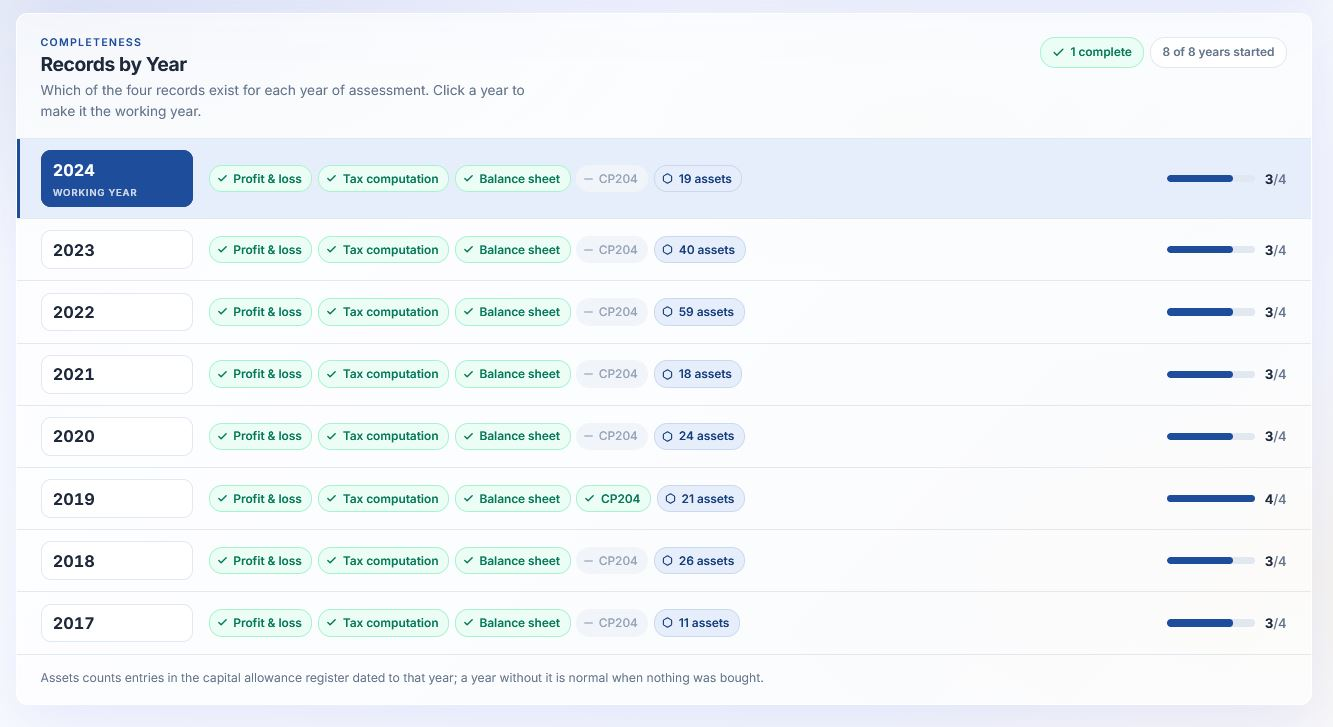Viewport: 1333px width, 727px height.
Task: Click the 2024 assets hexagon icon
Action: [667, 179]
